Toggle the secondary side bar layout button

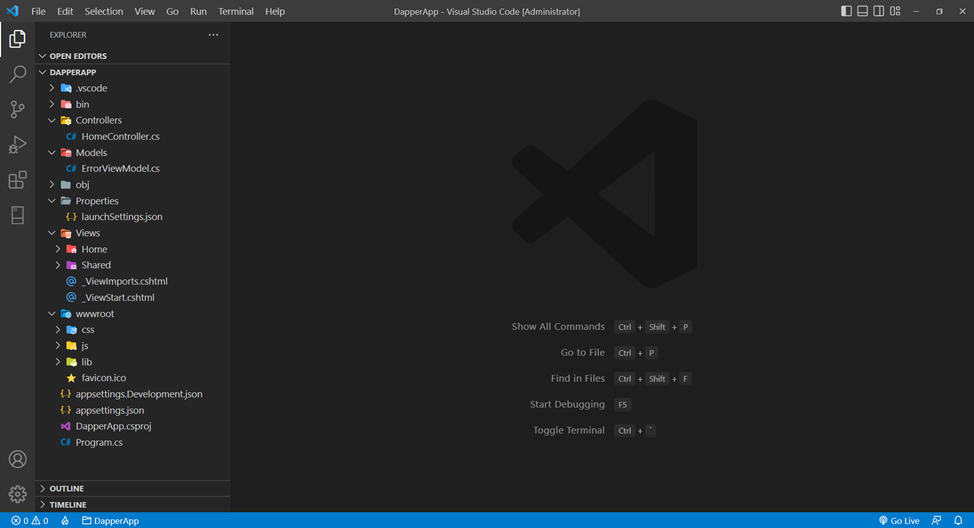coord(878,11)
